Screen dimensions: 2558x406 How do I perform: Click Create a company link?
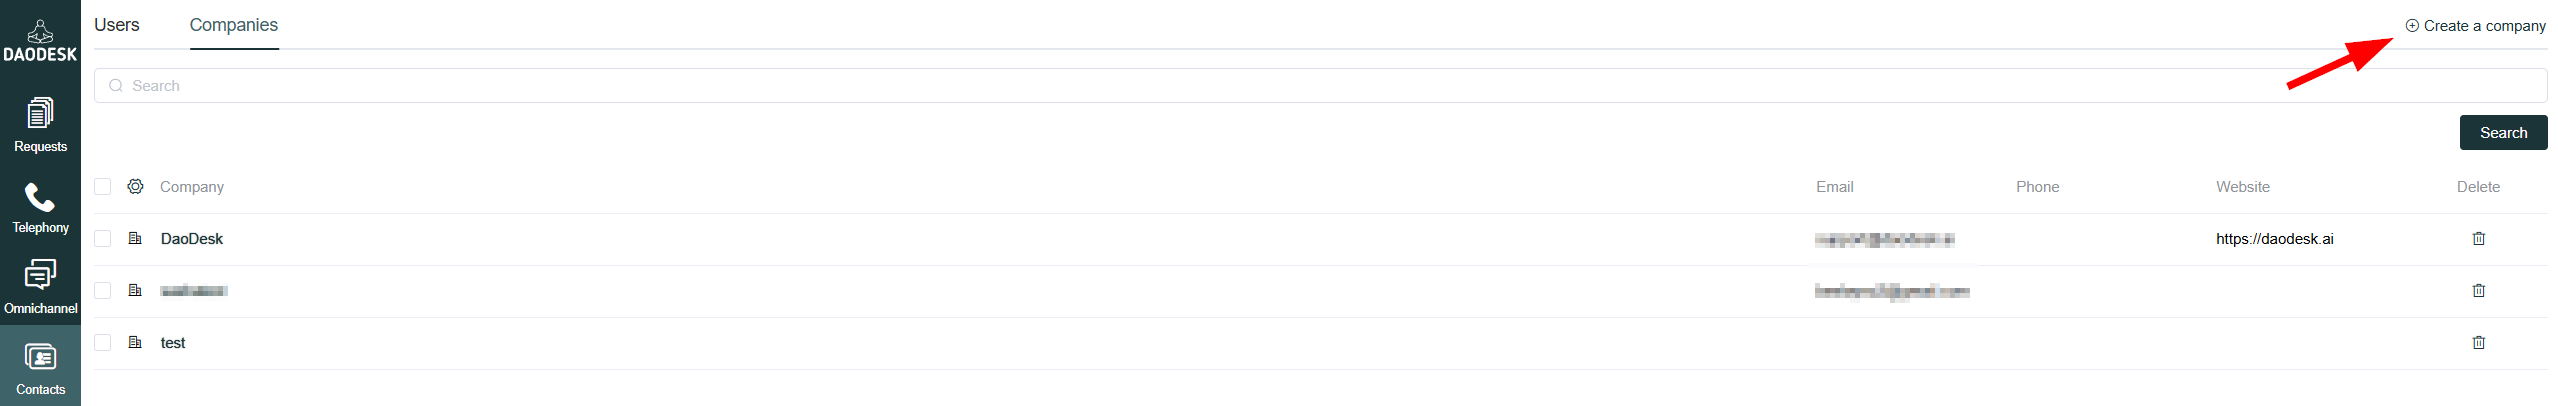(x=2475, y=26)
